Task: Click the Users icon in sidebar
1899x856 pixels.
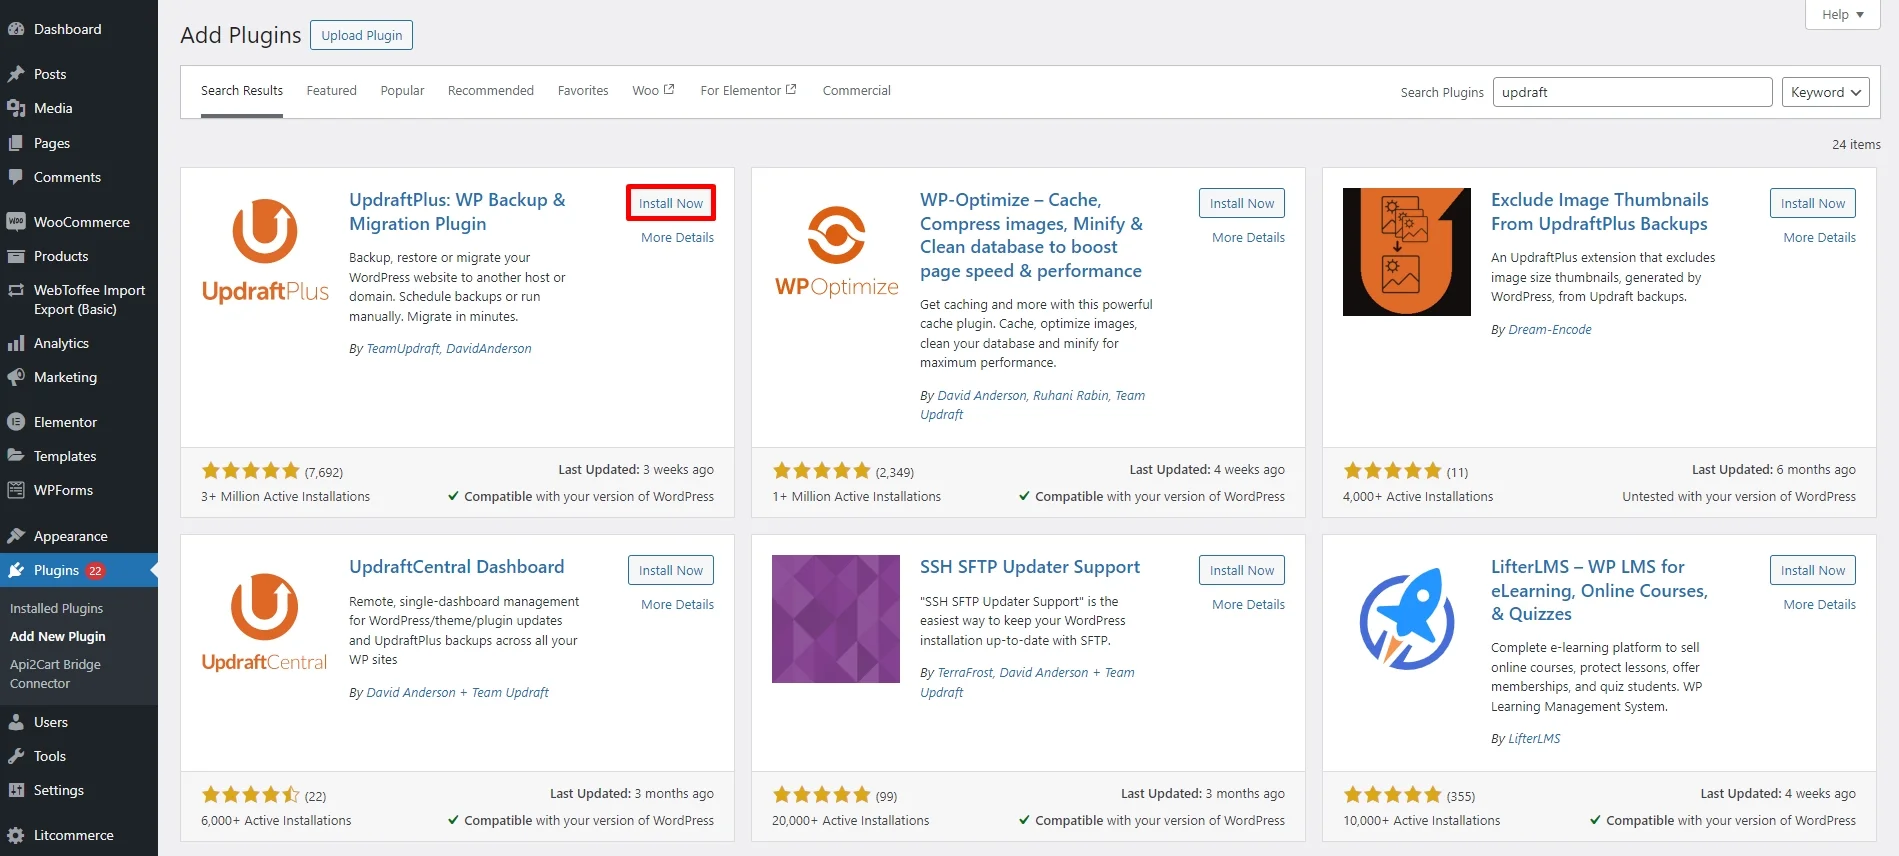Action: tap(16, 722)
